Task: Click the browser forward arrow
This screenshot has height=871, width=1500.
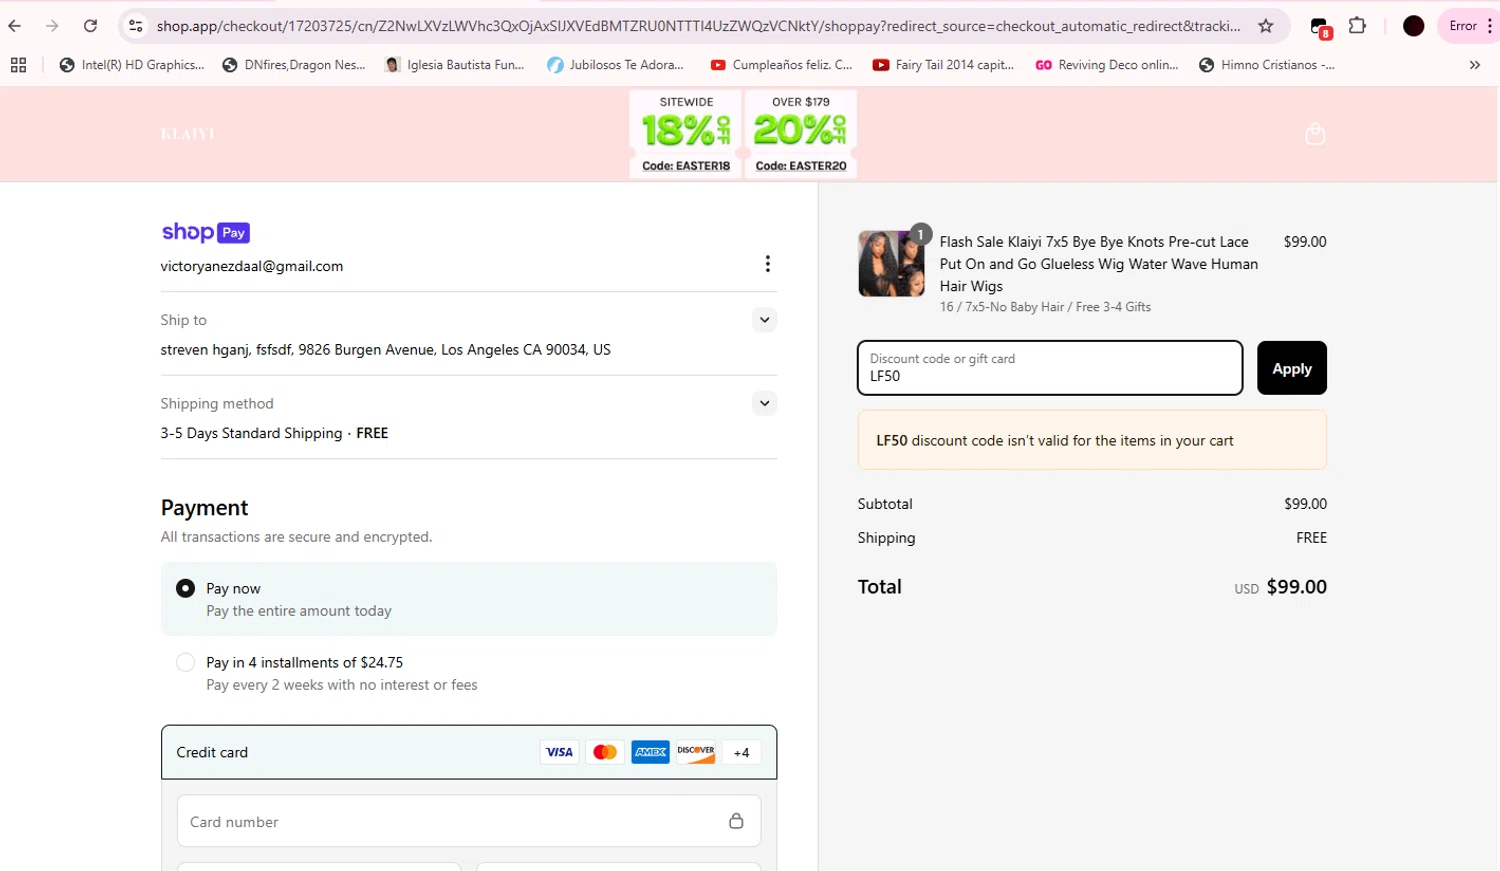Action: 52,26
